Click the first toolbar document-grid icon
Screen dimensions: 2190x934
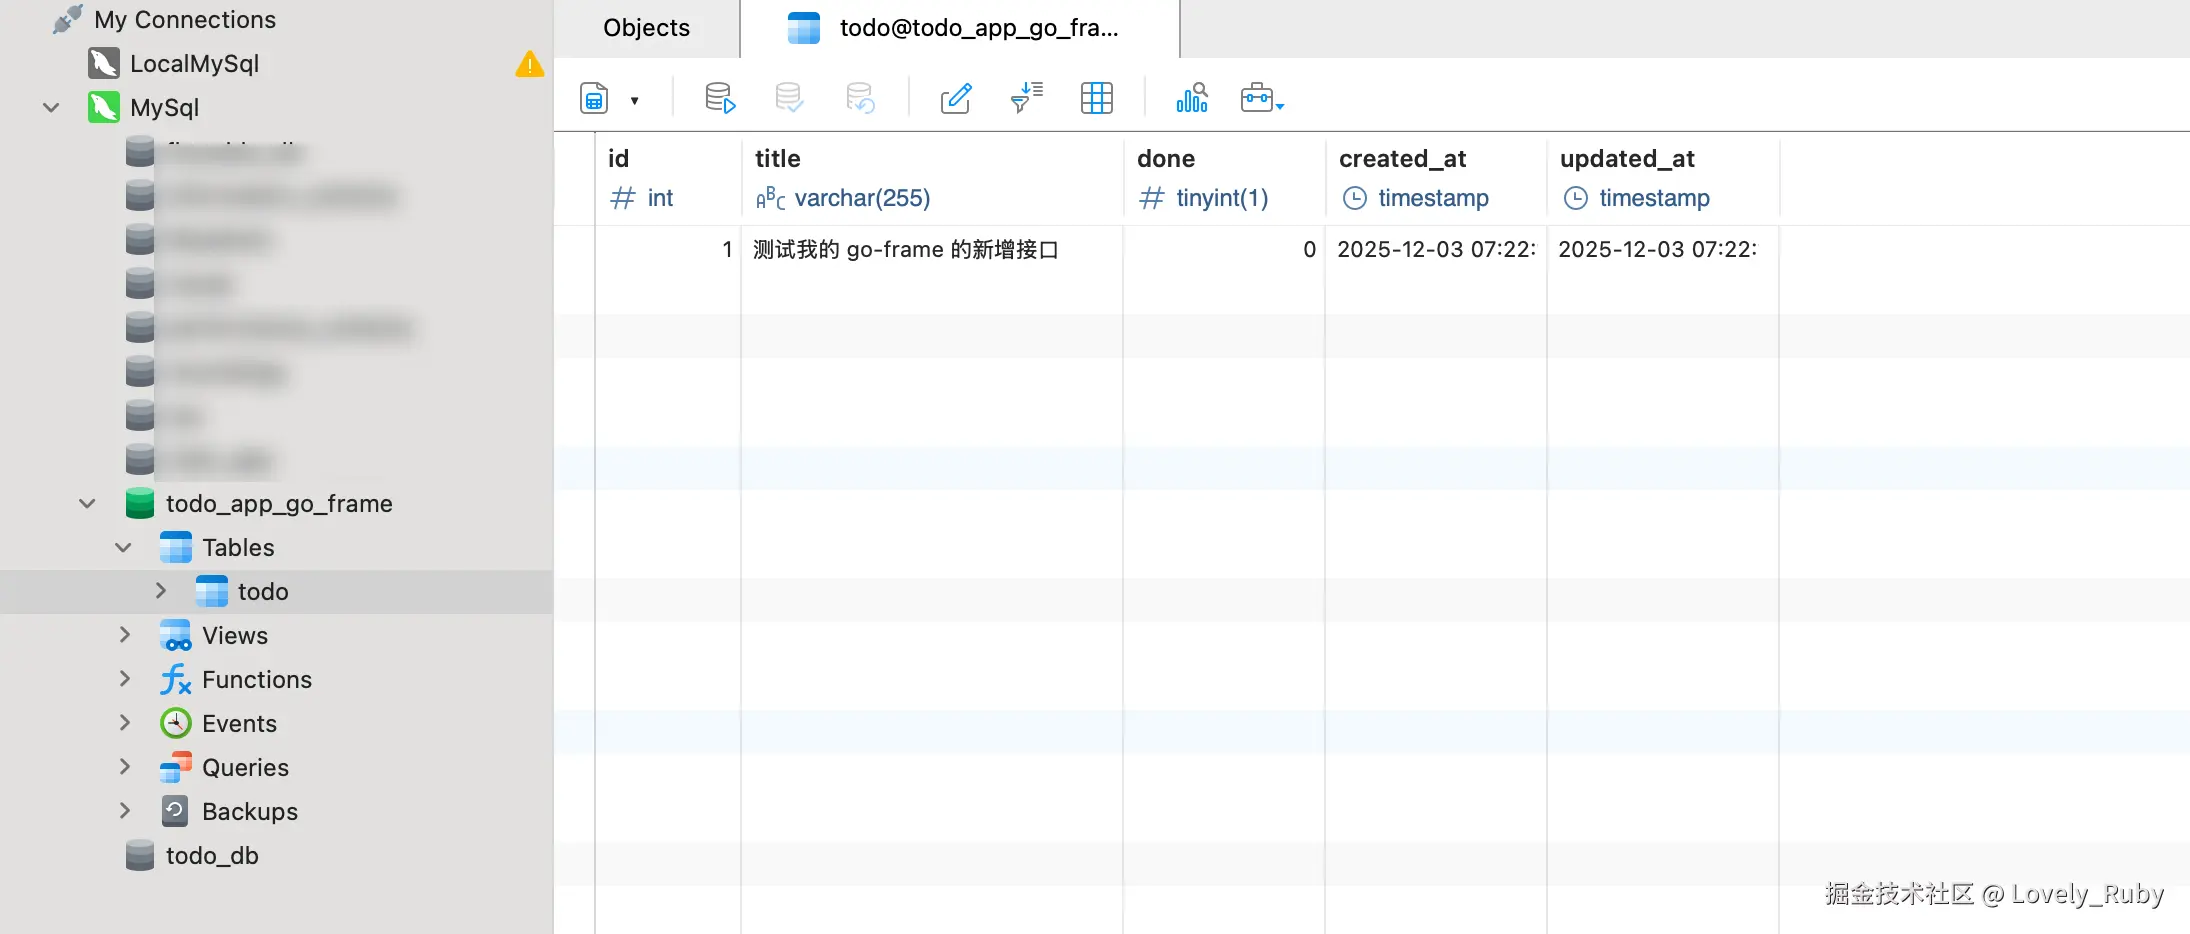[x=594, y=98]
